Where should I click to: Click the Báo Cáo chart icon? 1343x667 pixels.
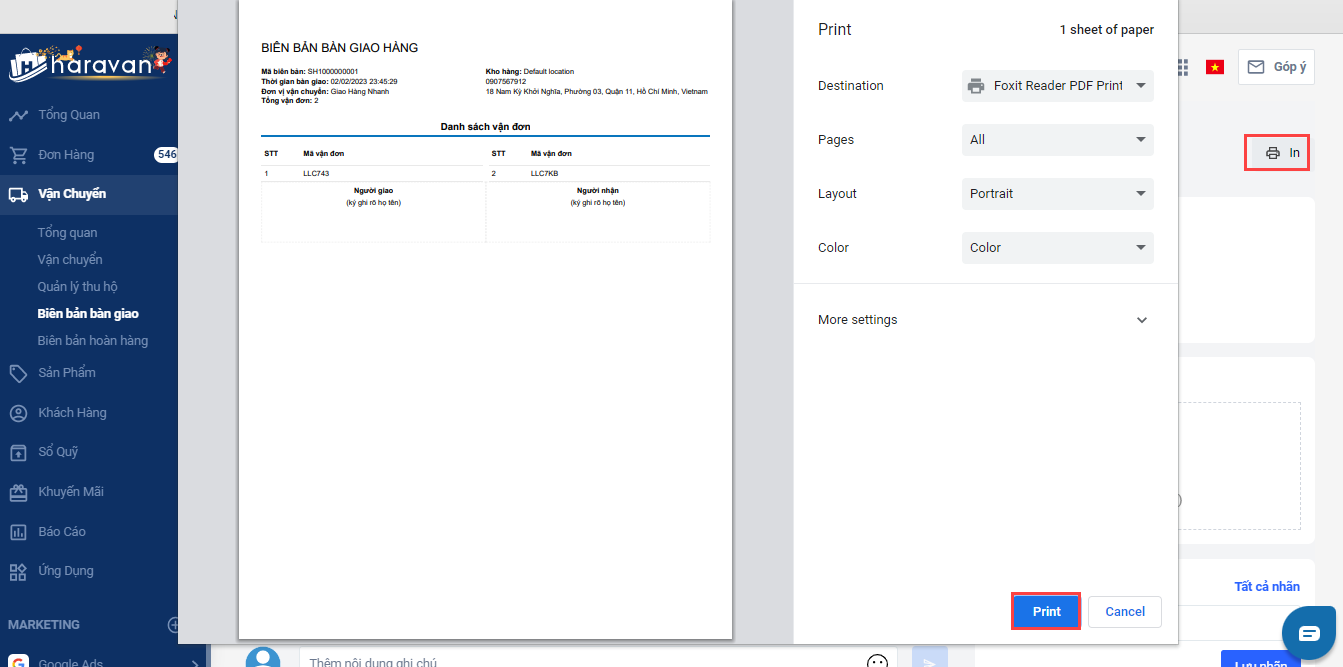[x=18, y=532]
